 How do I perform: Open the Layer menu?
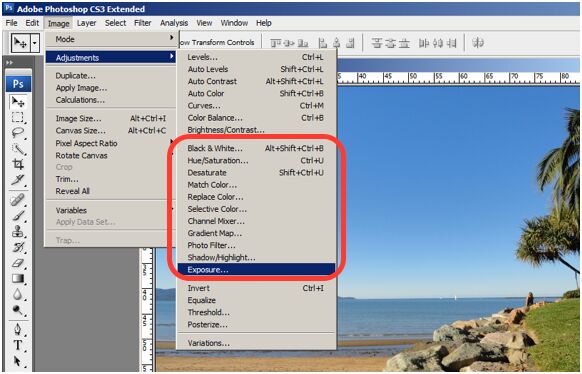(x=86, y=23)
